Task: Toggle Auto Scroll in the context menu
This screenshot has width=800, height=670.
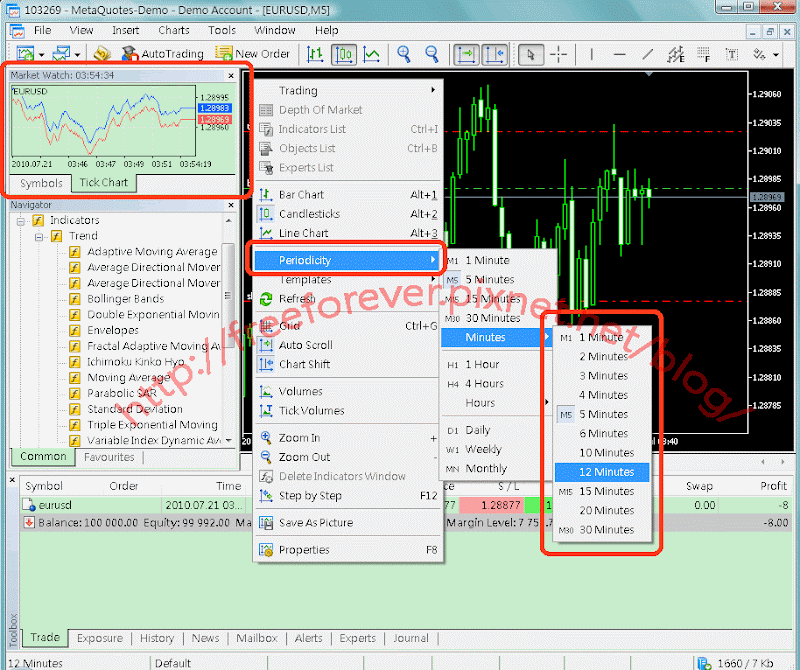Action: pyautogui.click(x=348, y=345)
